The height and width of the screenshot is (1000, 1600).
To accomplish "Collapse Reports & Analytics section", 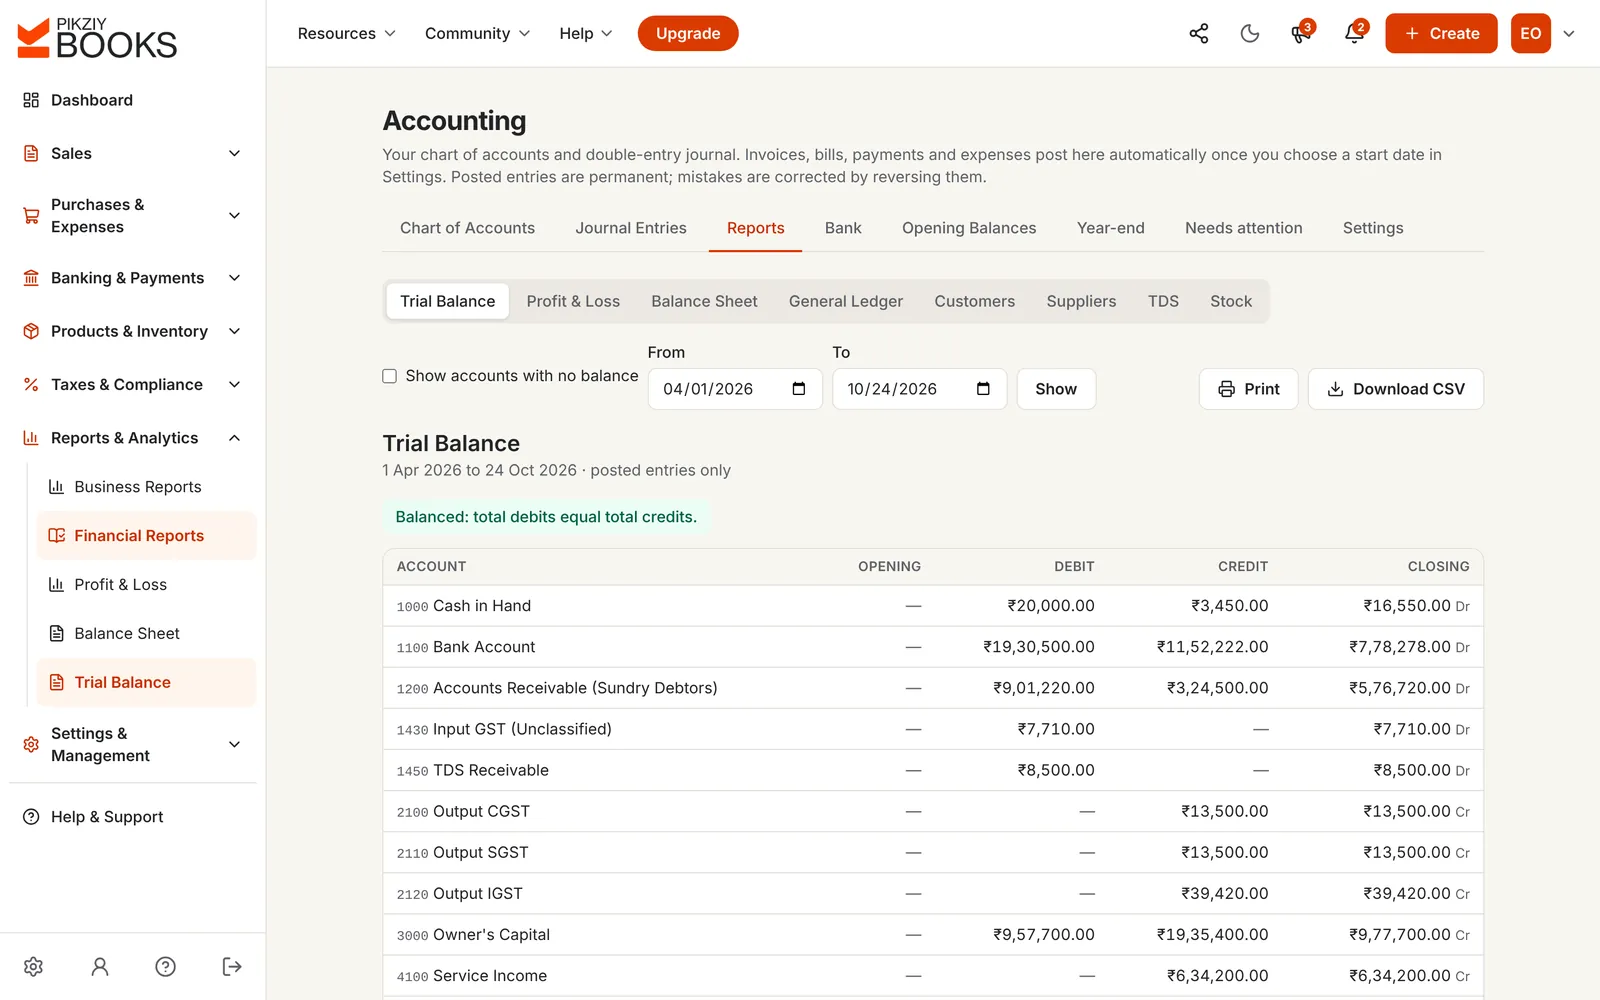I will tap(133, 438).
